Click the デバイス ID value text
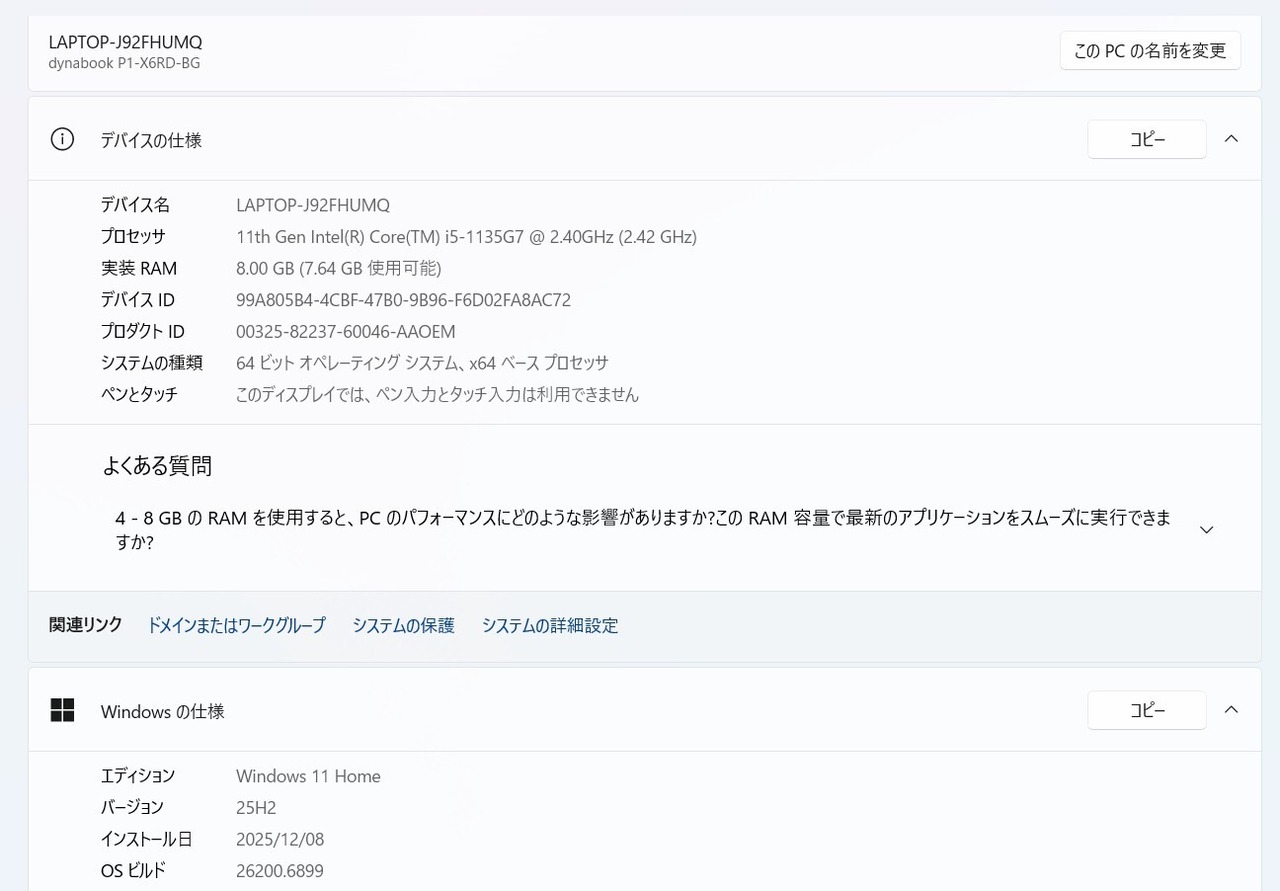 pos(403,300)
